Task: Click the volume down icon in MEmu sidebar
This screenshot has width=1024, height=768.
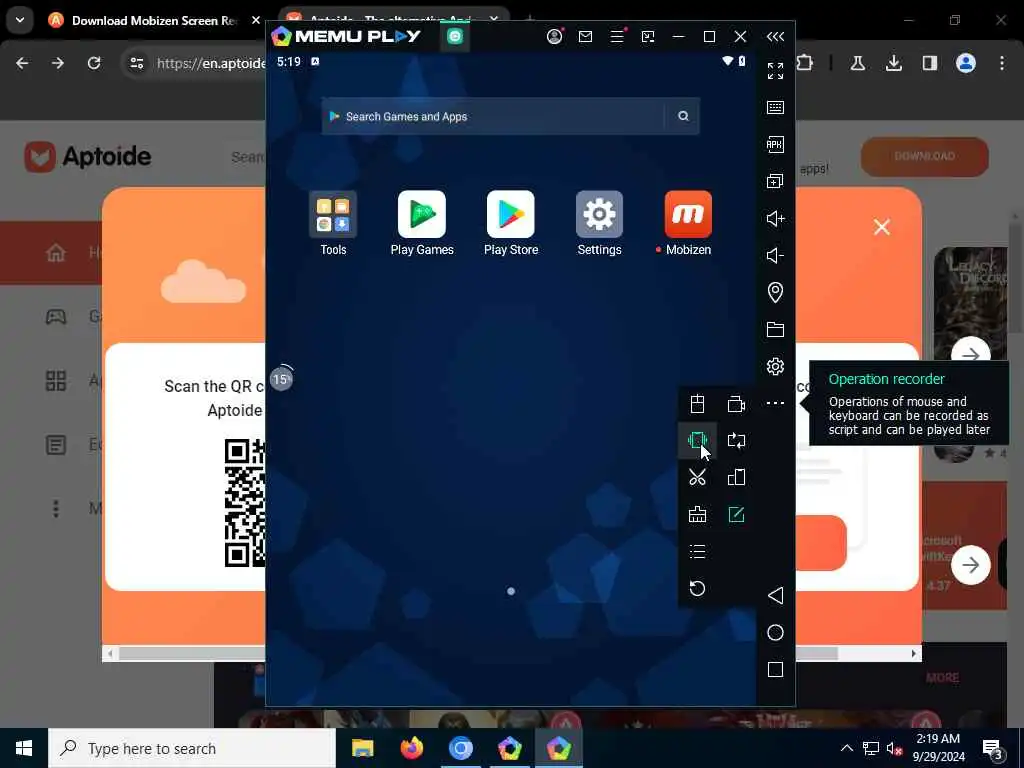Action: (775, 255)
